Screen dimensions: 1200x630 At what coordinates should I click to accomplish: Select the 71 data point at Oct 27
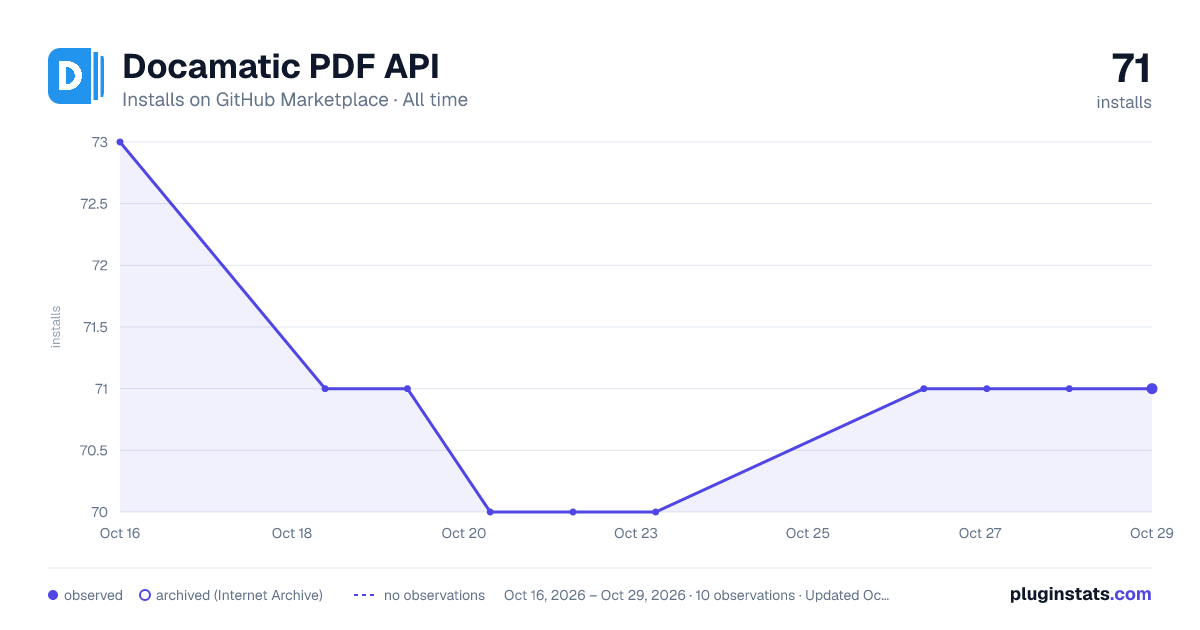click(987, 388)
